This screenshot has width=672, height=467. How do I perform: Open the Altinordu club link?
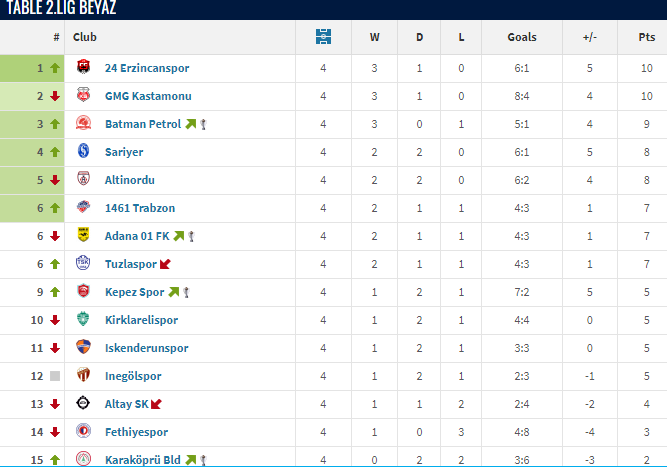coord(130,180)
